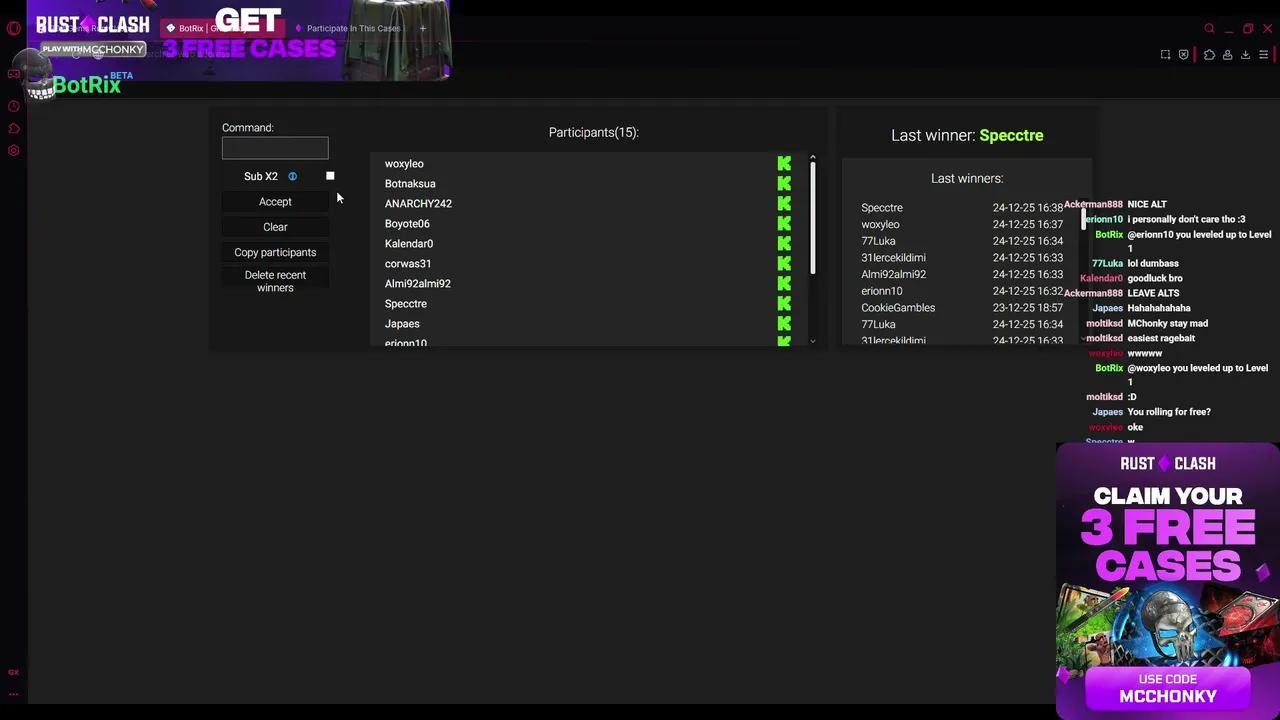The width and height of the screenshot is (1280, 720).
Task: Click the Kick icon beside corwas31
Action: pyautogui.click(x=784, y=263)
